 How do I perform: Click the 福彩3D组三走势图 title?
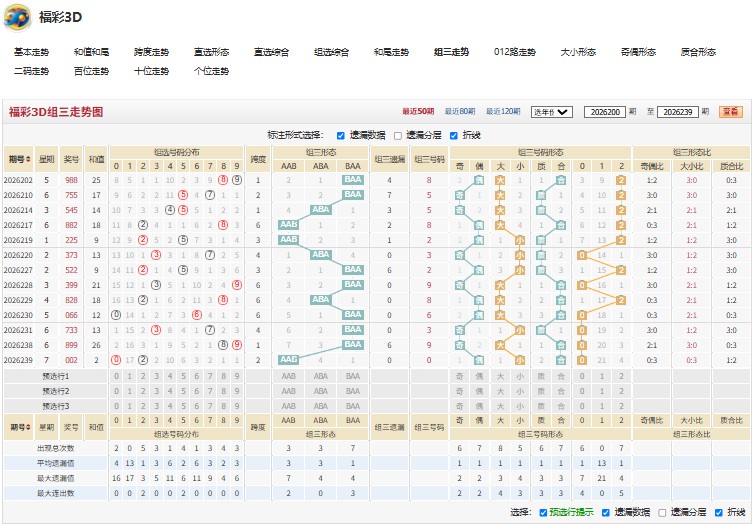click(x=56, y=112)
